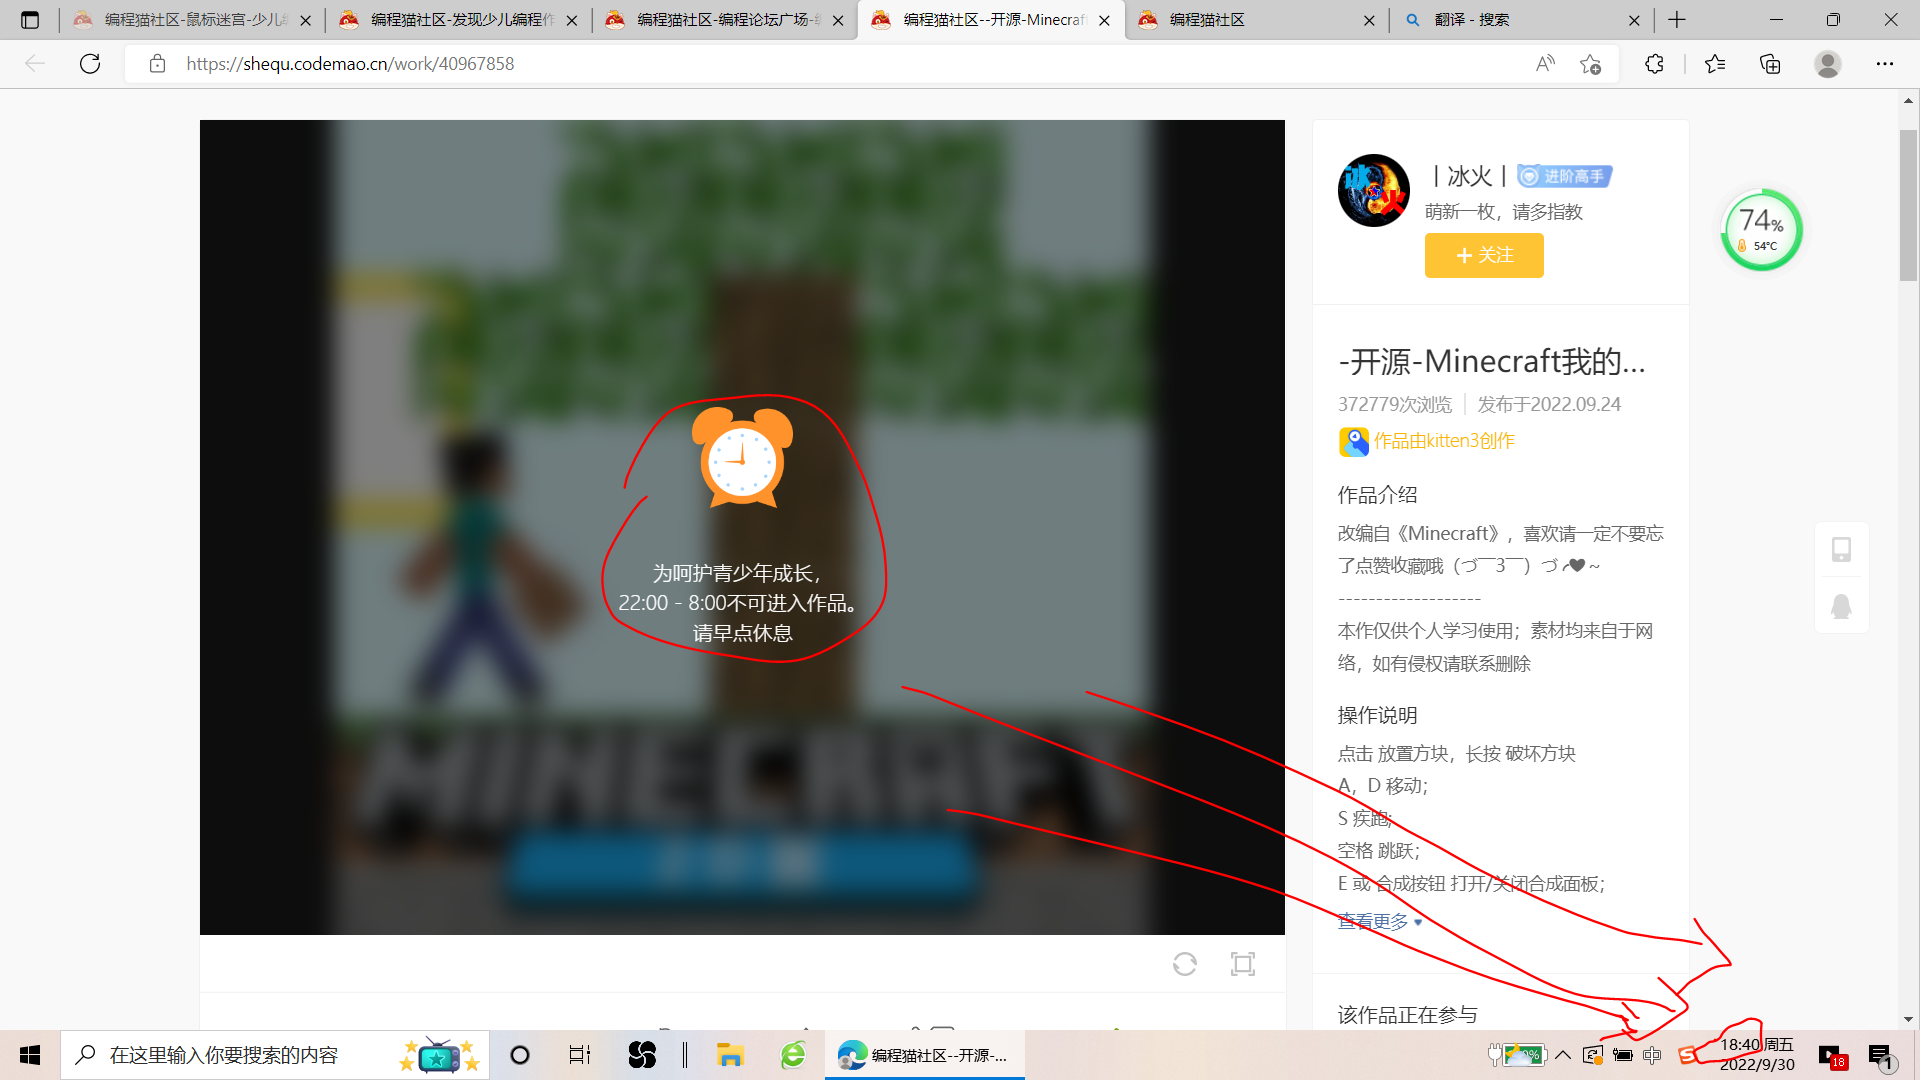Switch to the 发现少儿编程作 browser tab

[458, 20]
